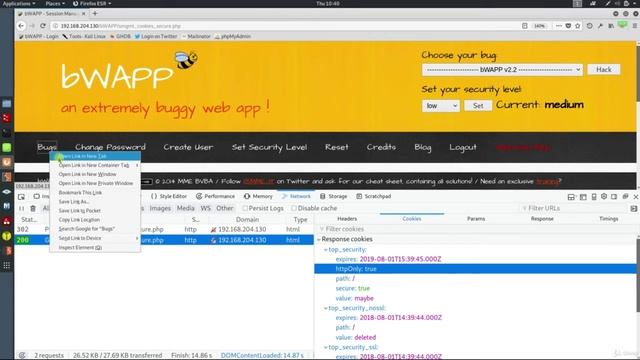Open the library icon in toolbar
This screenshot has width=640, height=360.
tap(611, 26)
